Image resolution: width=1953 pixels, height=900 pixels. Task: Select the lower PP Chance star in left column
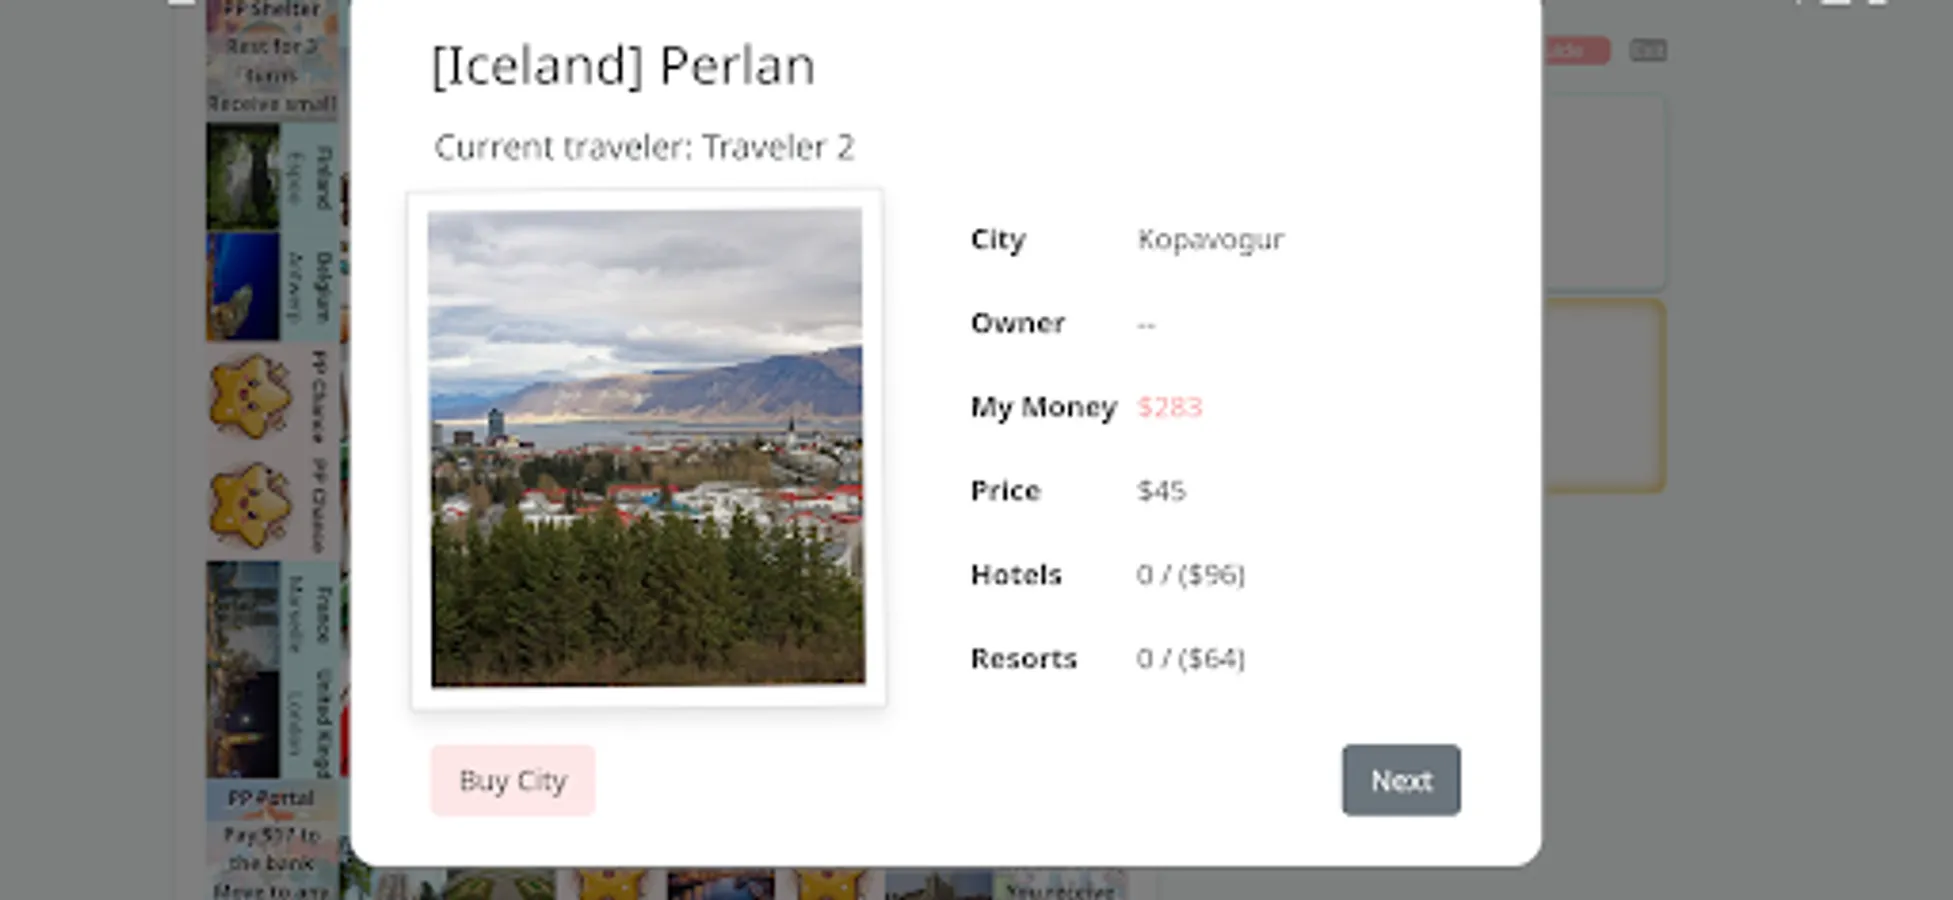pyautogui.click(x=270, y=505)
